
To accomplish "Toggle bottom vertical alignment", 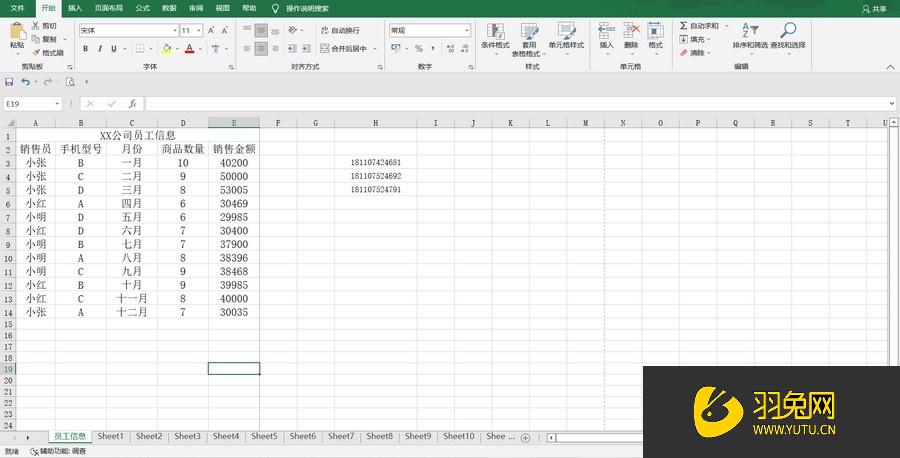I will [276, 30].
